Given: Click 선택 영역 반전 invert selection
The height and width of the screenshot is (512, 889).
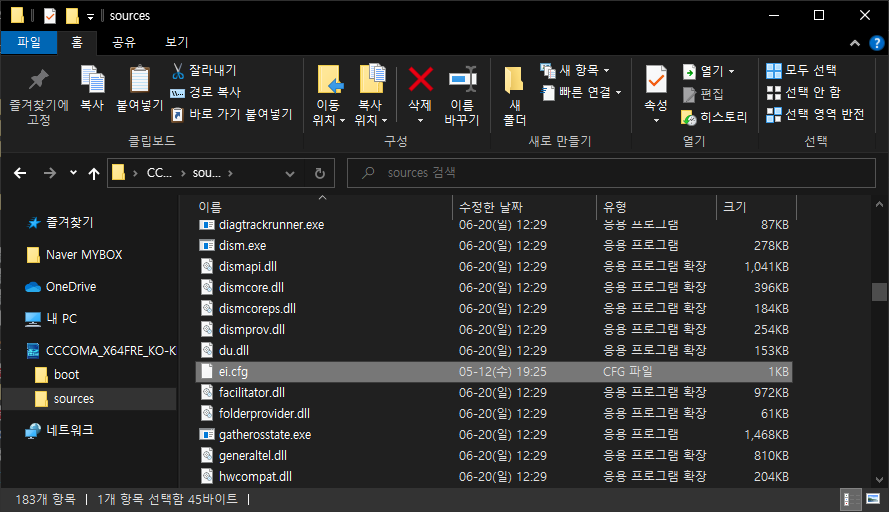Looking at the screenshot, I should tap(815, 115).
